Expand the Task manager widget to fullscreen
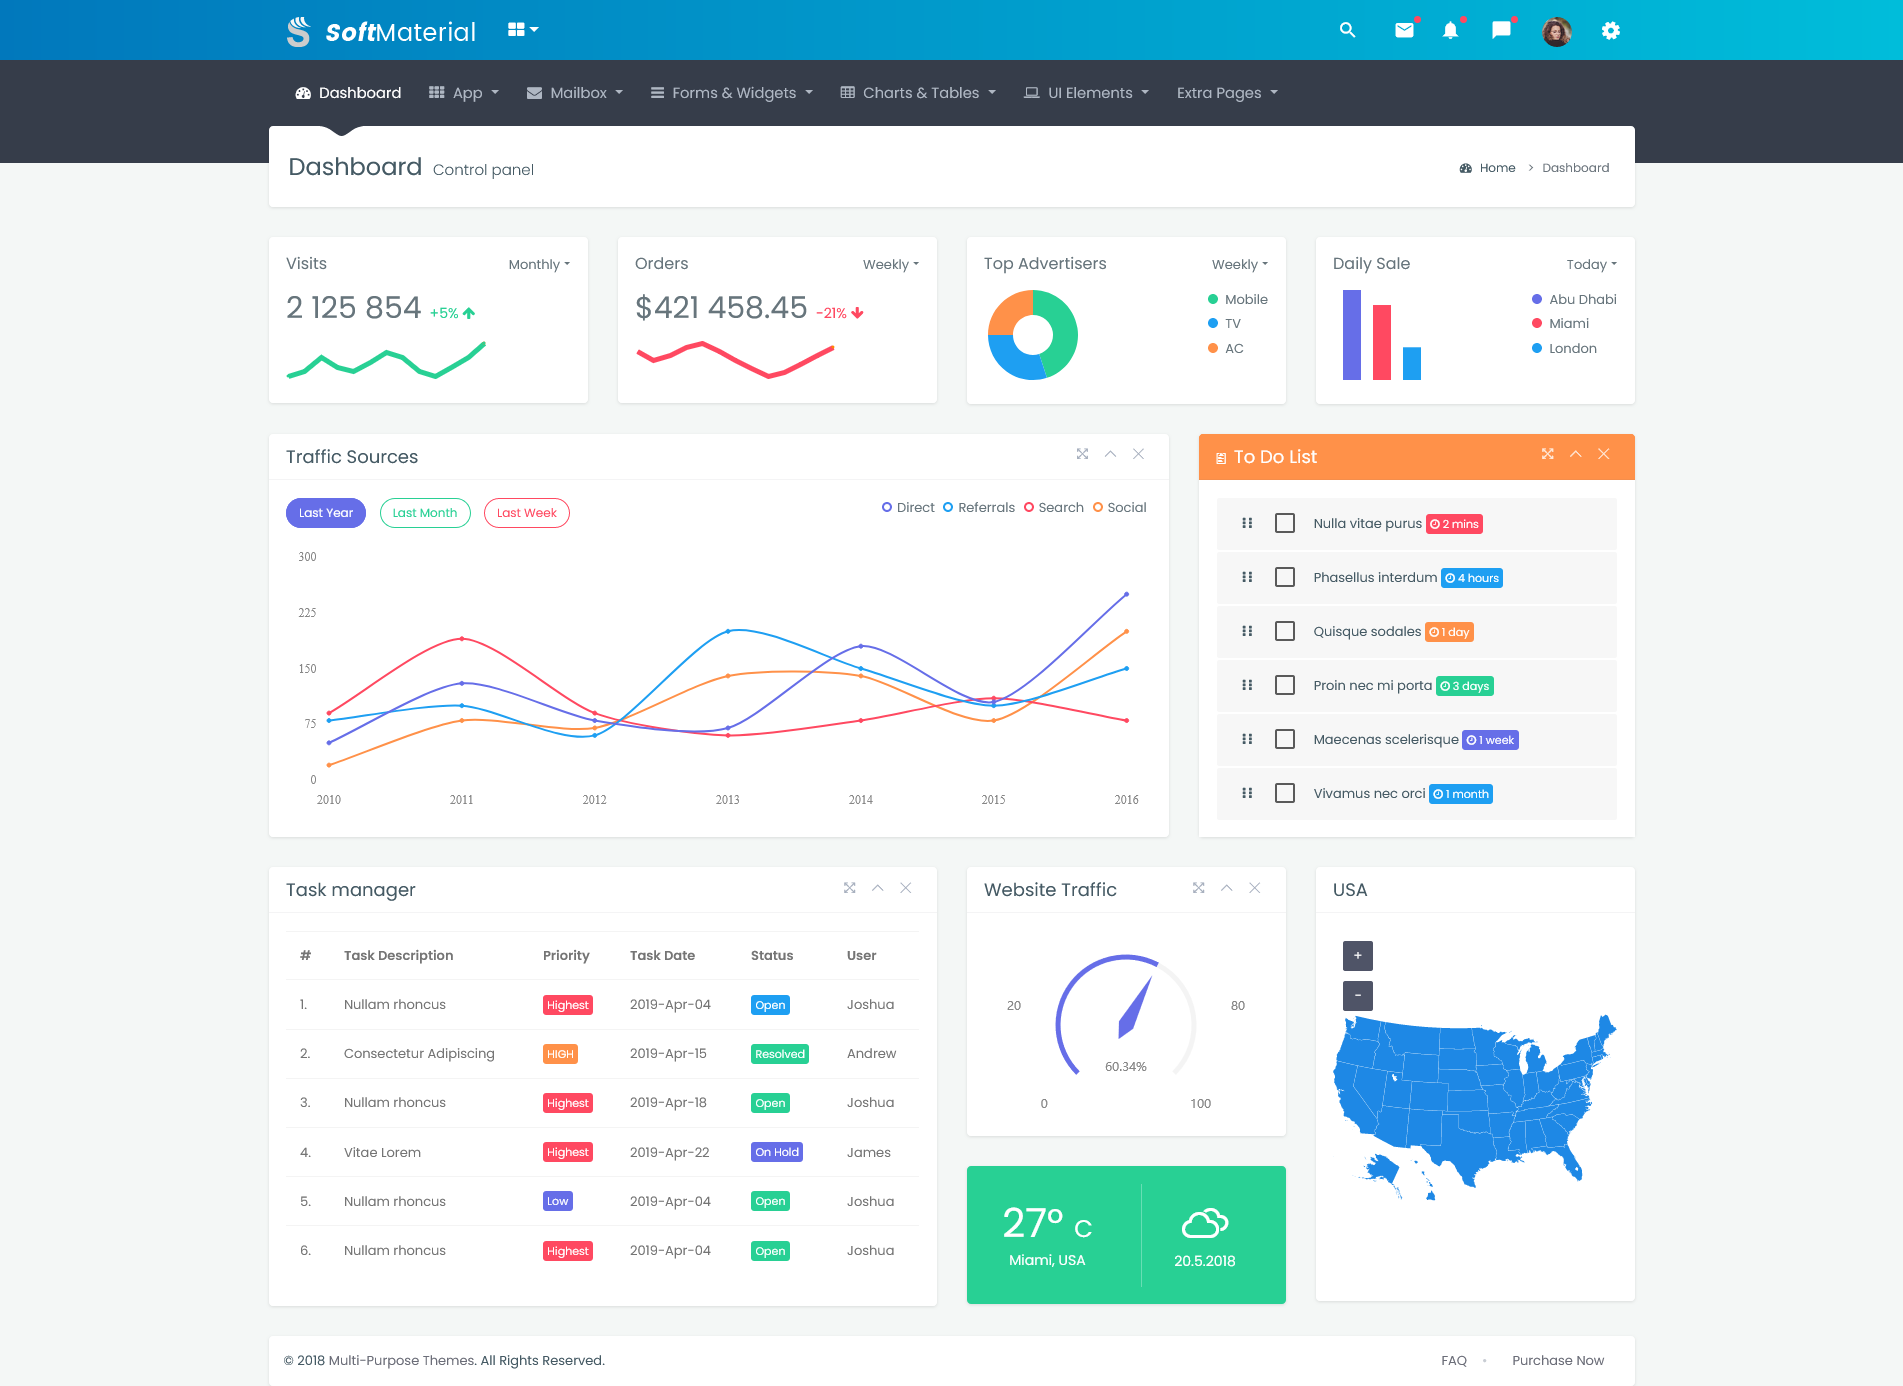The height and width of the screenshot is (1386, 1903). click(849, 887)
